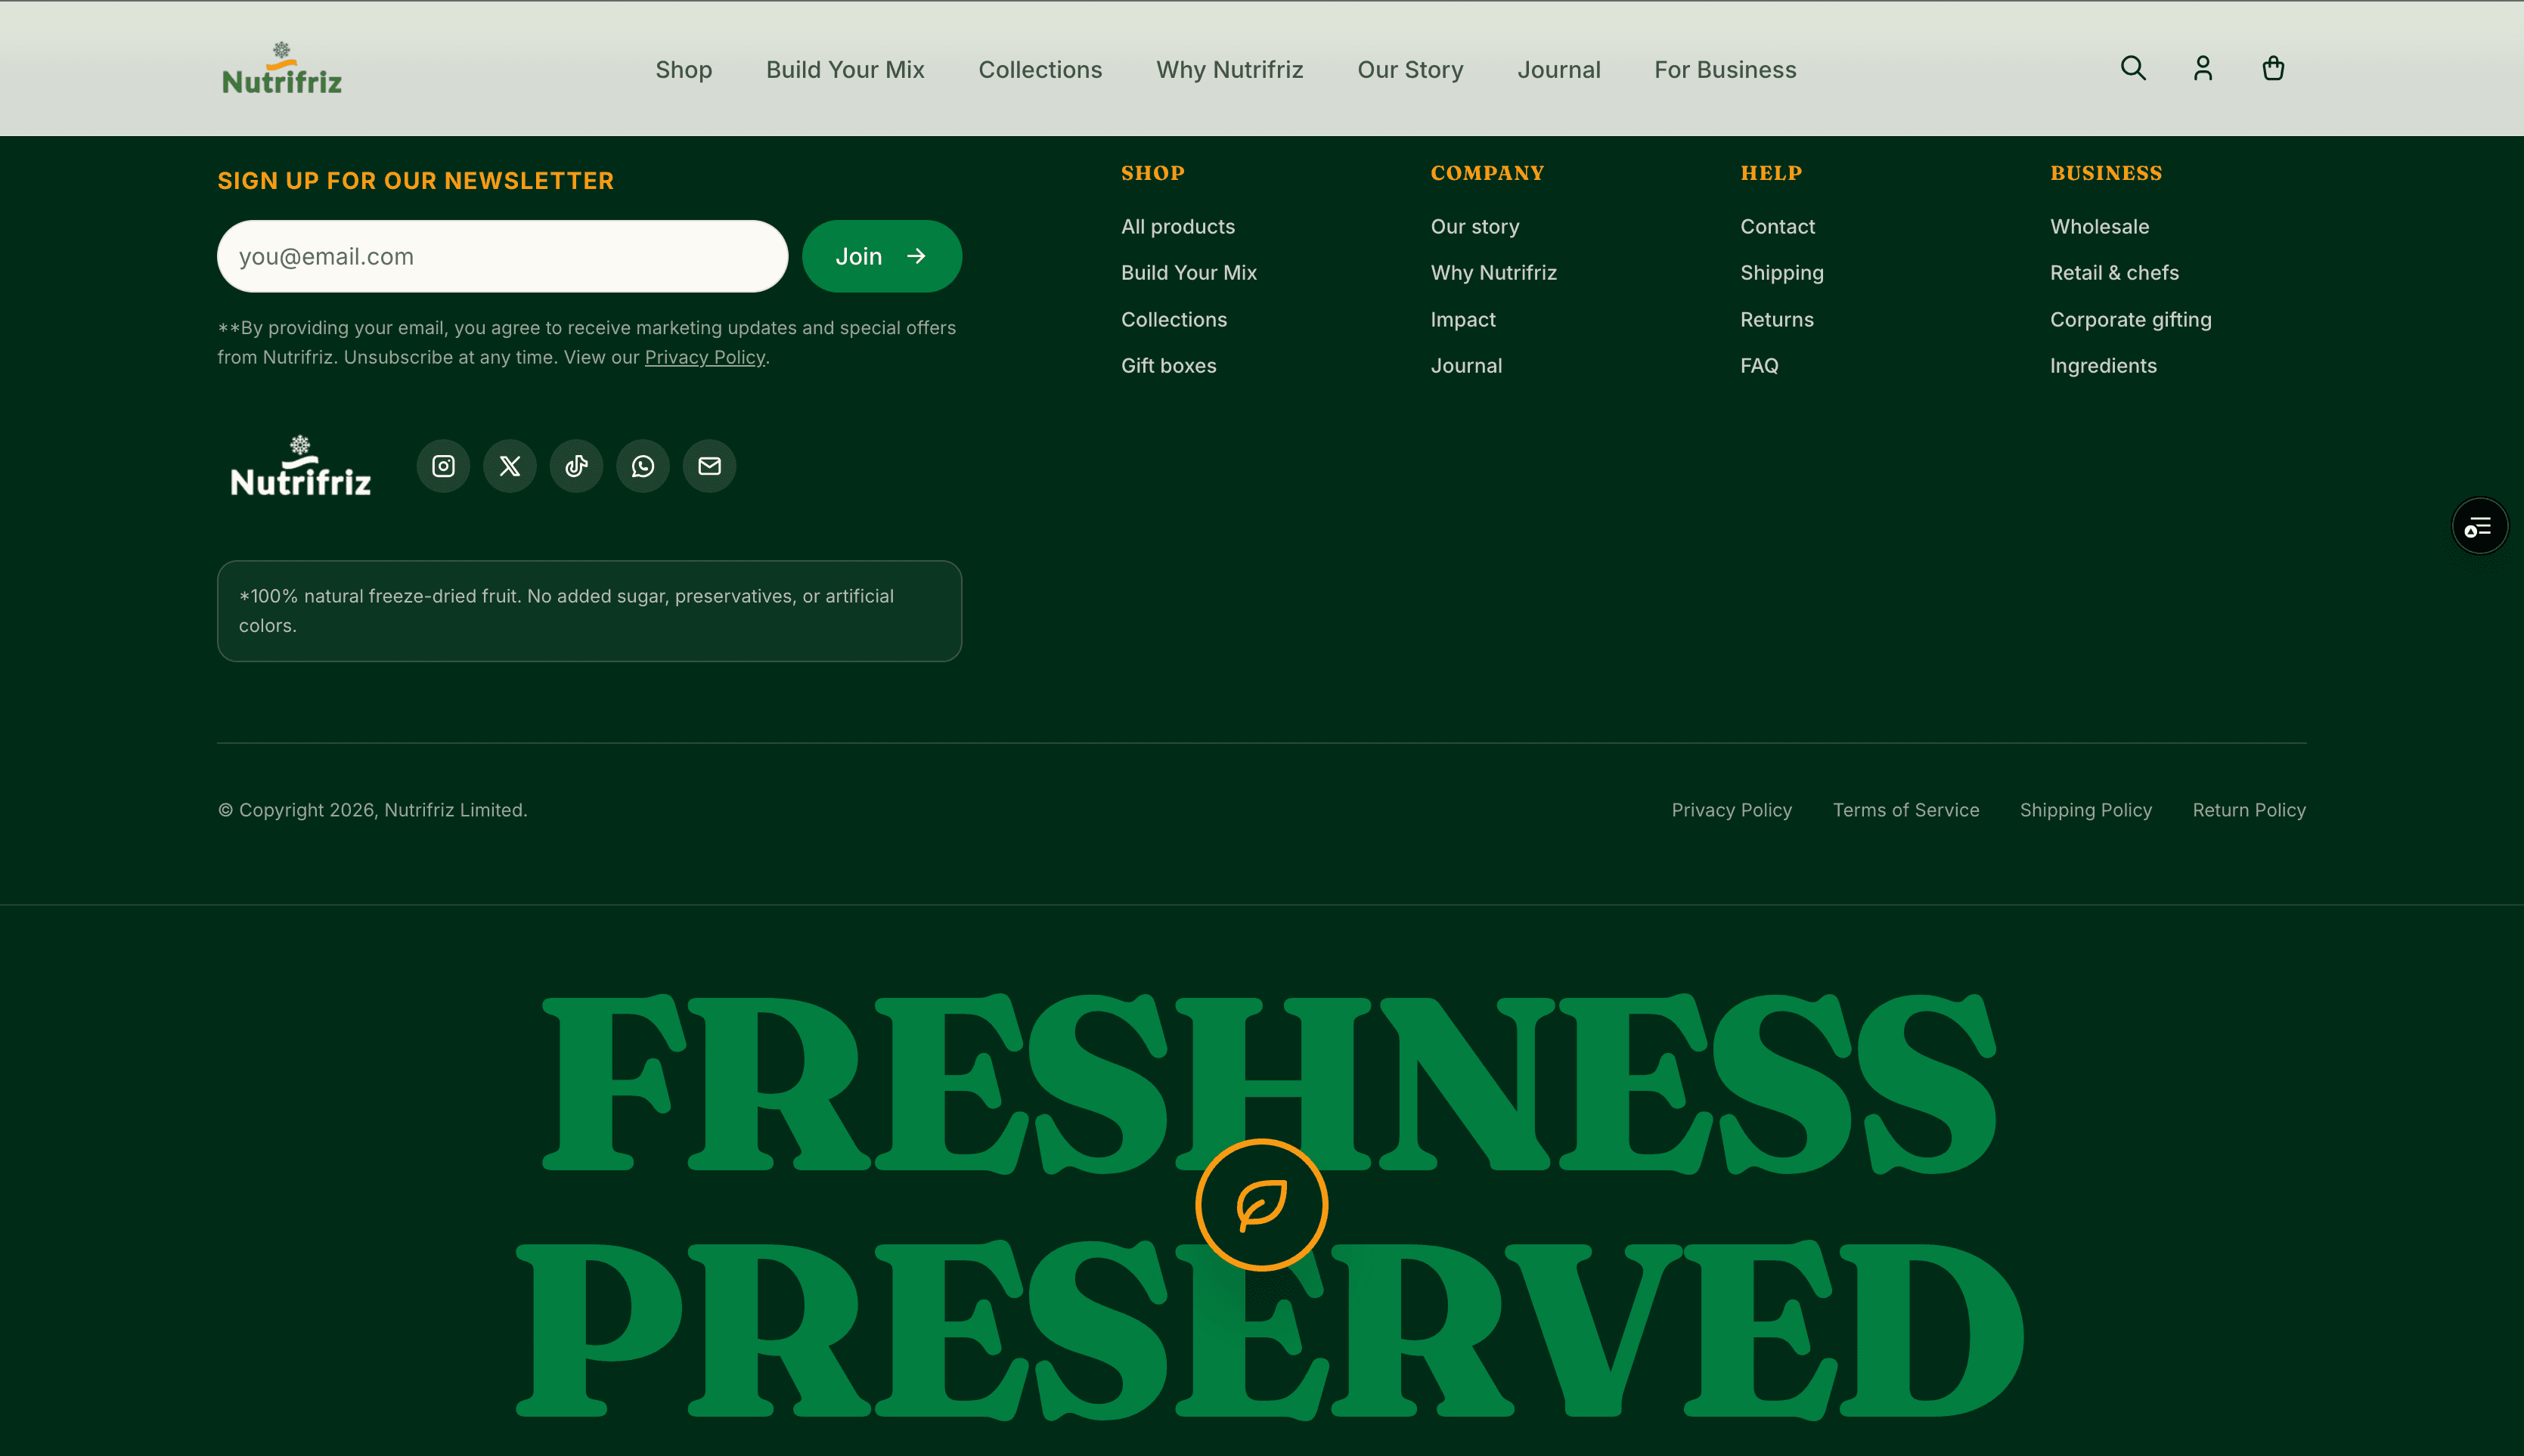Viewport: 2524px width, 1456px height.
Task: Visit the X (Twitter) social icon
Action: [510, 466]
